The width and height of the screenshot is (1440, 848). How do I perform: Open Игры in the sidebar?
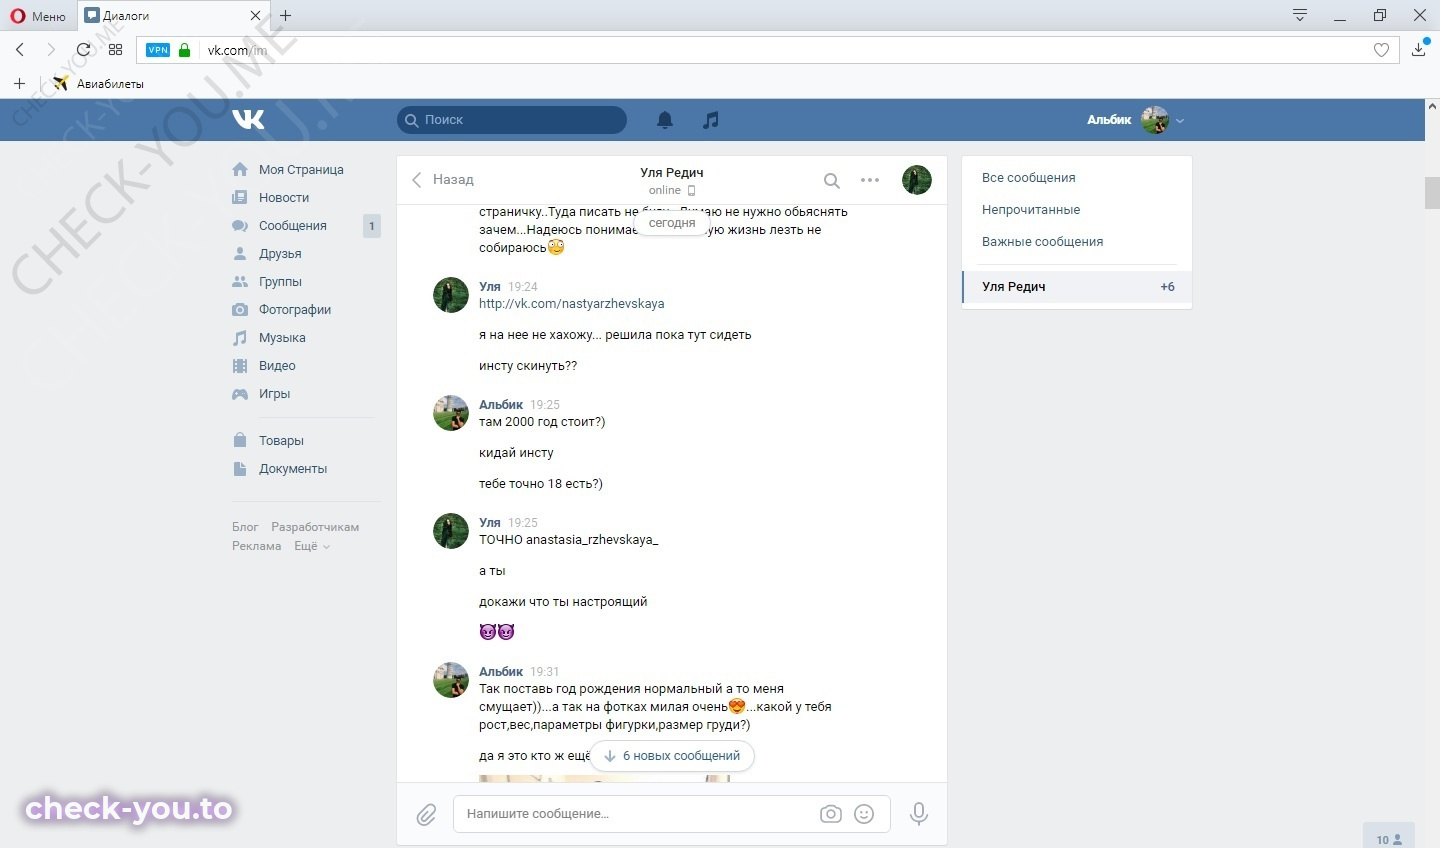coord(274,394)
